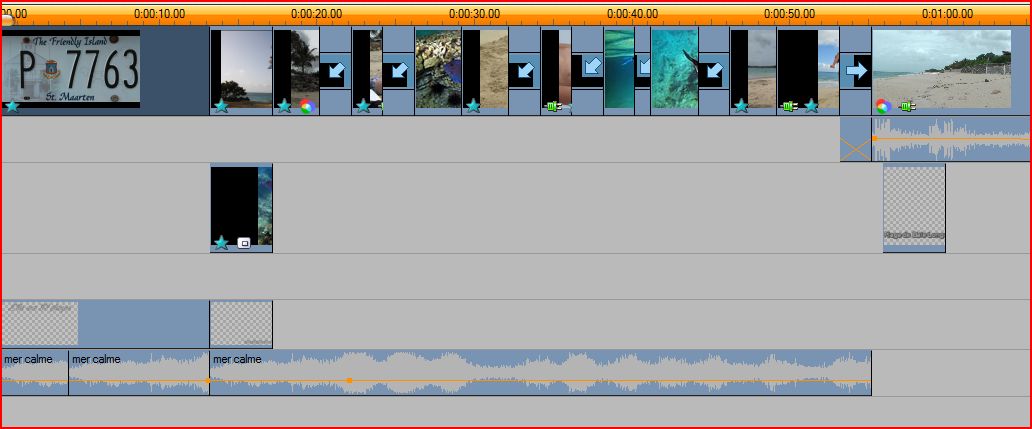Select the transition after the palm tree clip

335,71
